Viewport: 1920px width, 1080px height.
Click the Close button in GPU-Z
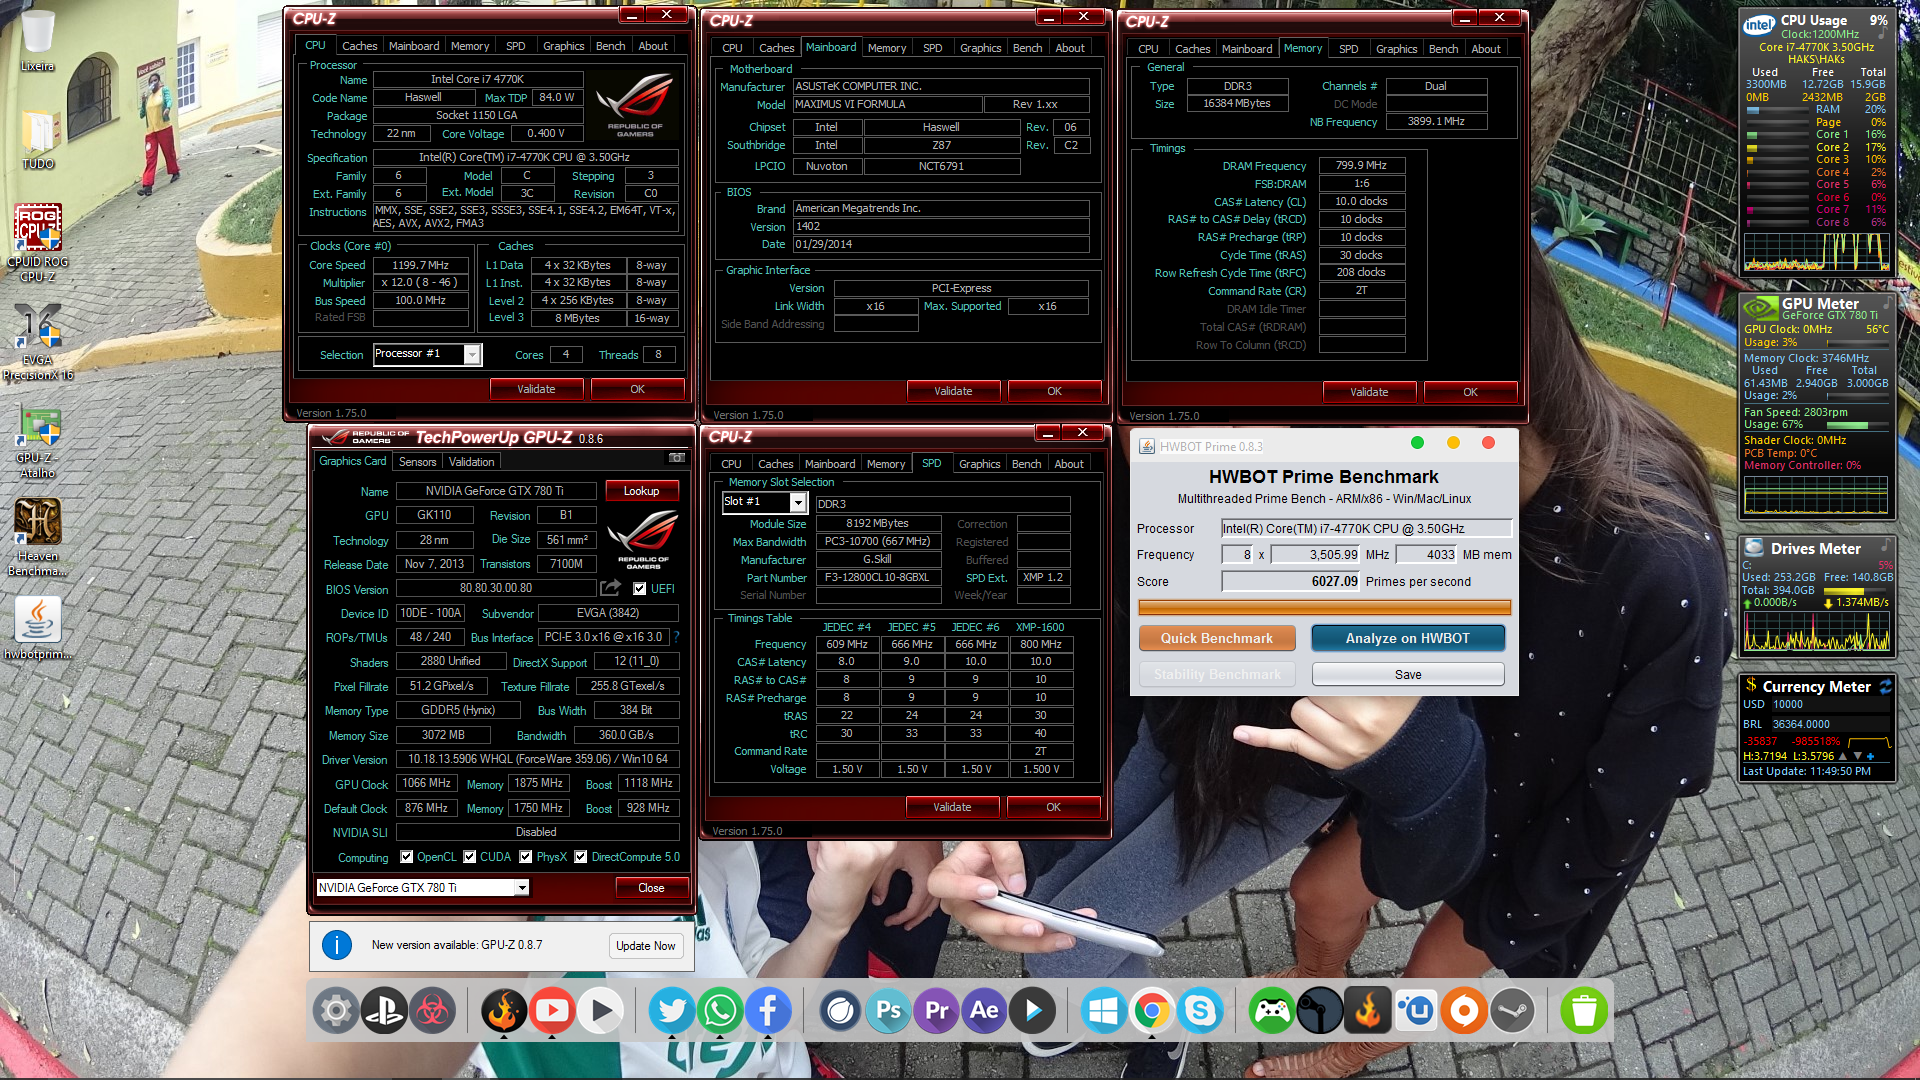651,887
